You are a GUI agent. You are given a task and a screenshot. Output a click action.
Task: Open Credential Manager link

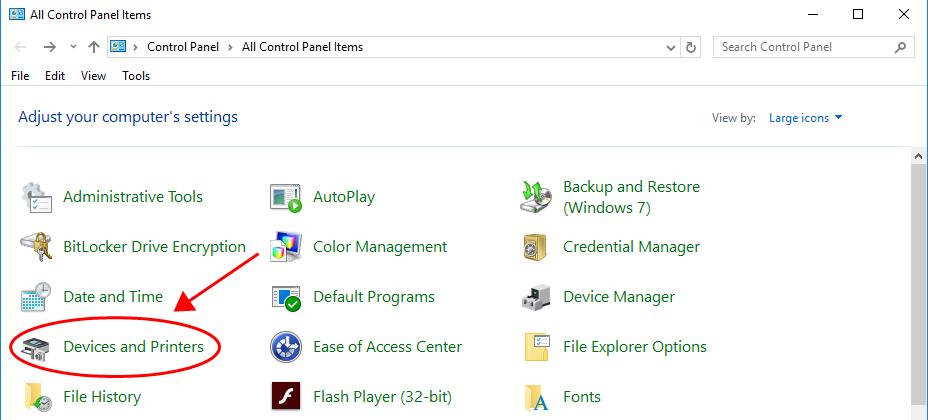631,247
